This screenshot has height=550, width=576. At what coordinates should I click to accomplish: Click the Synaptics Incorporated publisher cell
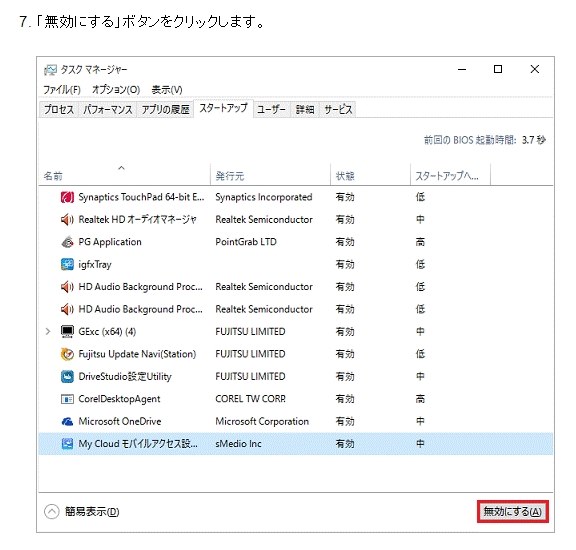tap(264, 197)
